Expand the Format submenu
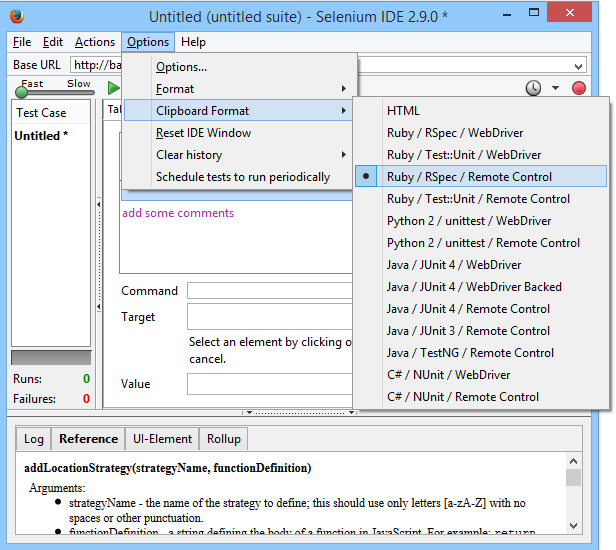This screenshot has height=550, width=616. (x=238, y=89)
